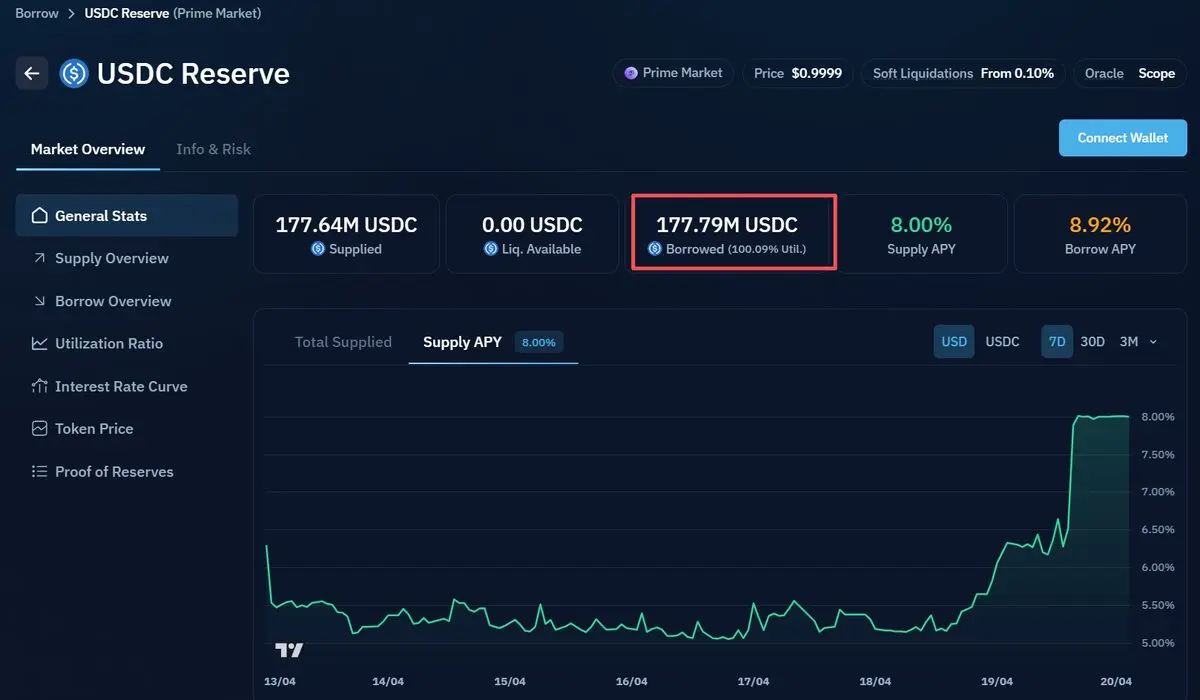Click the Price $0.9999 badge
This screenshot has width=1200, height=700.
tap(798, 73)
